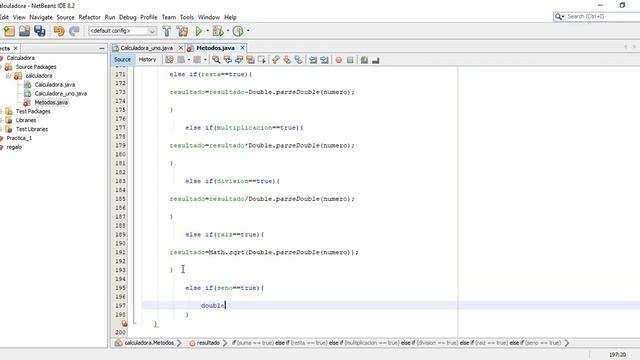Toggle Highlight Search icon

[250, 60]
